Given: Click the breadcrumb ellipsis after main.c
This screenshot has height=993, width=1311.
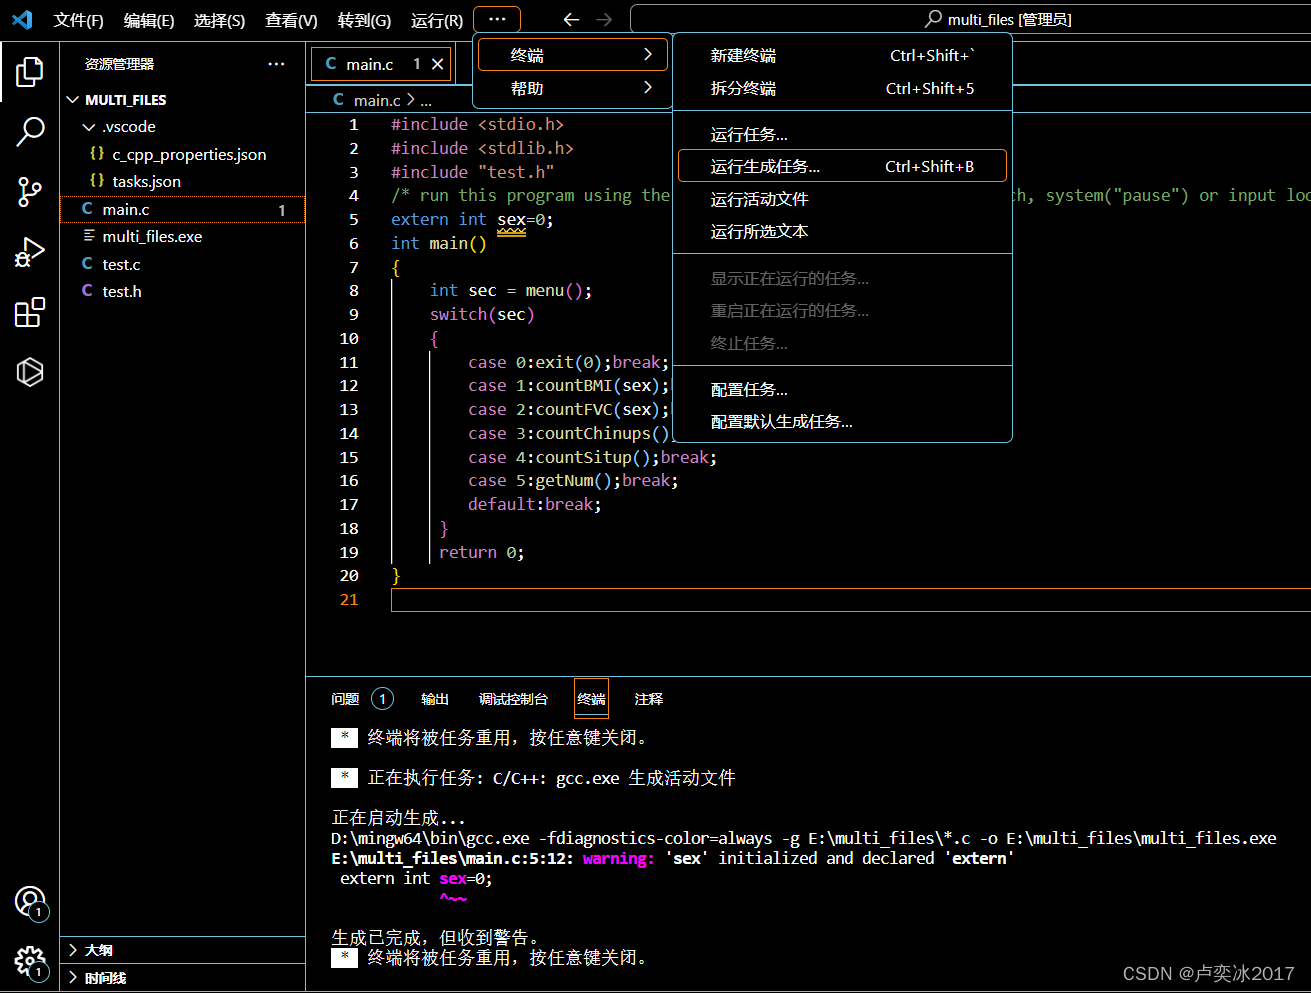Looking at the screenshot, I should click(x=426, y=100).
